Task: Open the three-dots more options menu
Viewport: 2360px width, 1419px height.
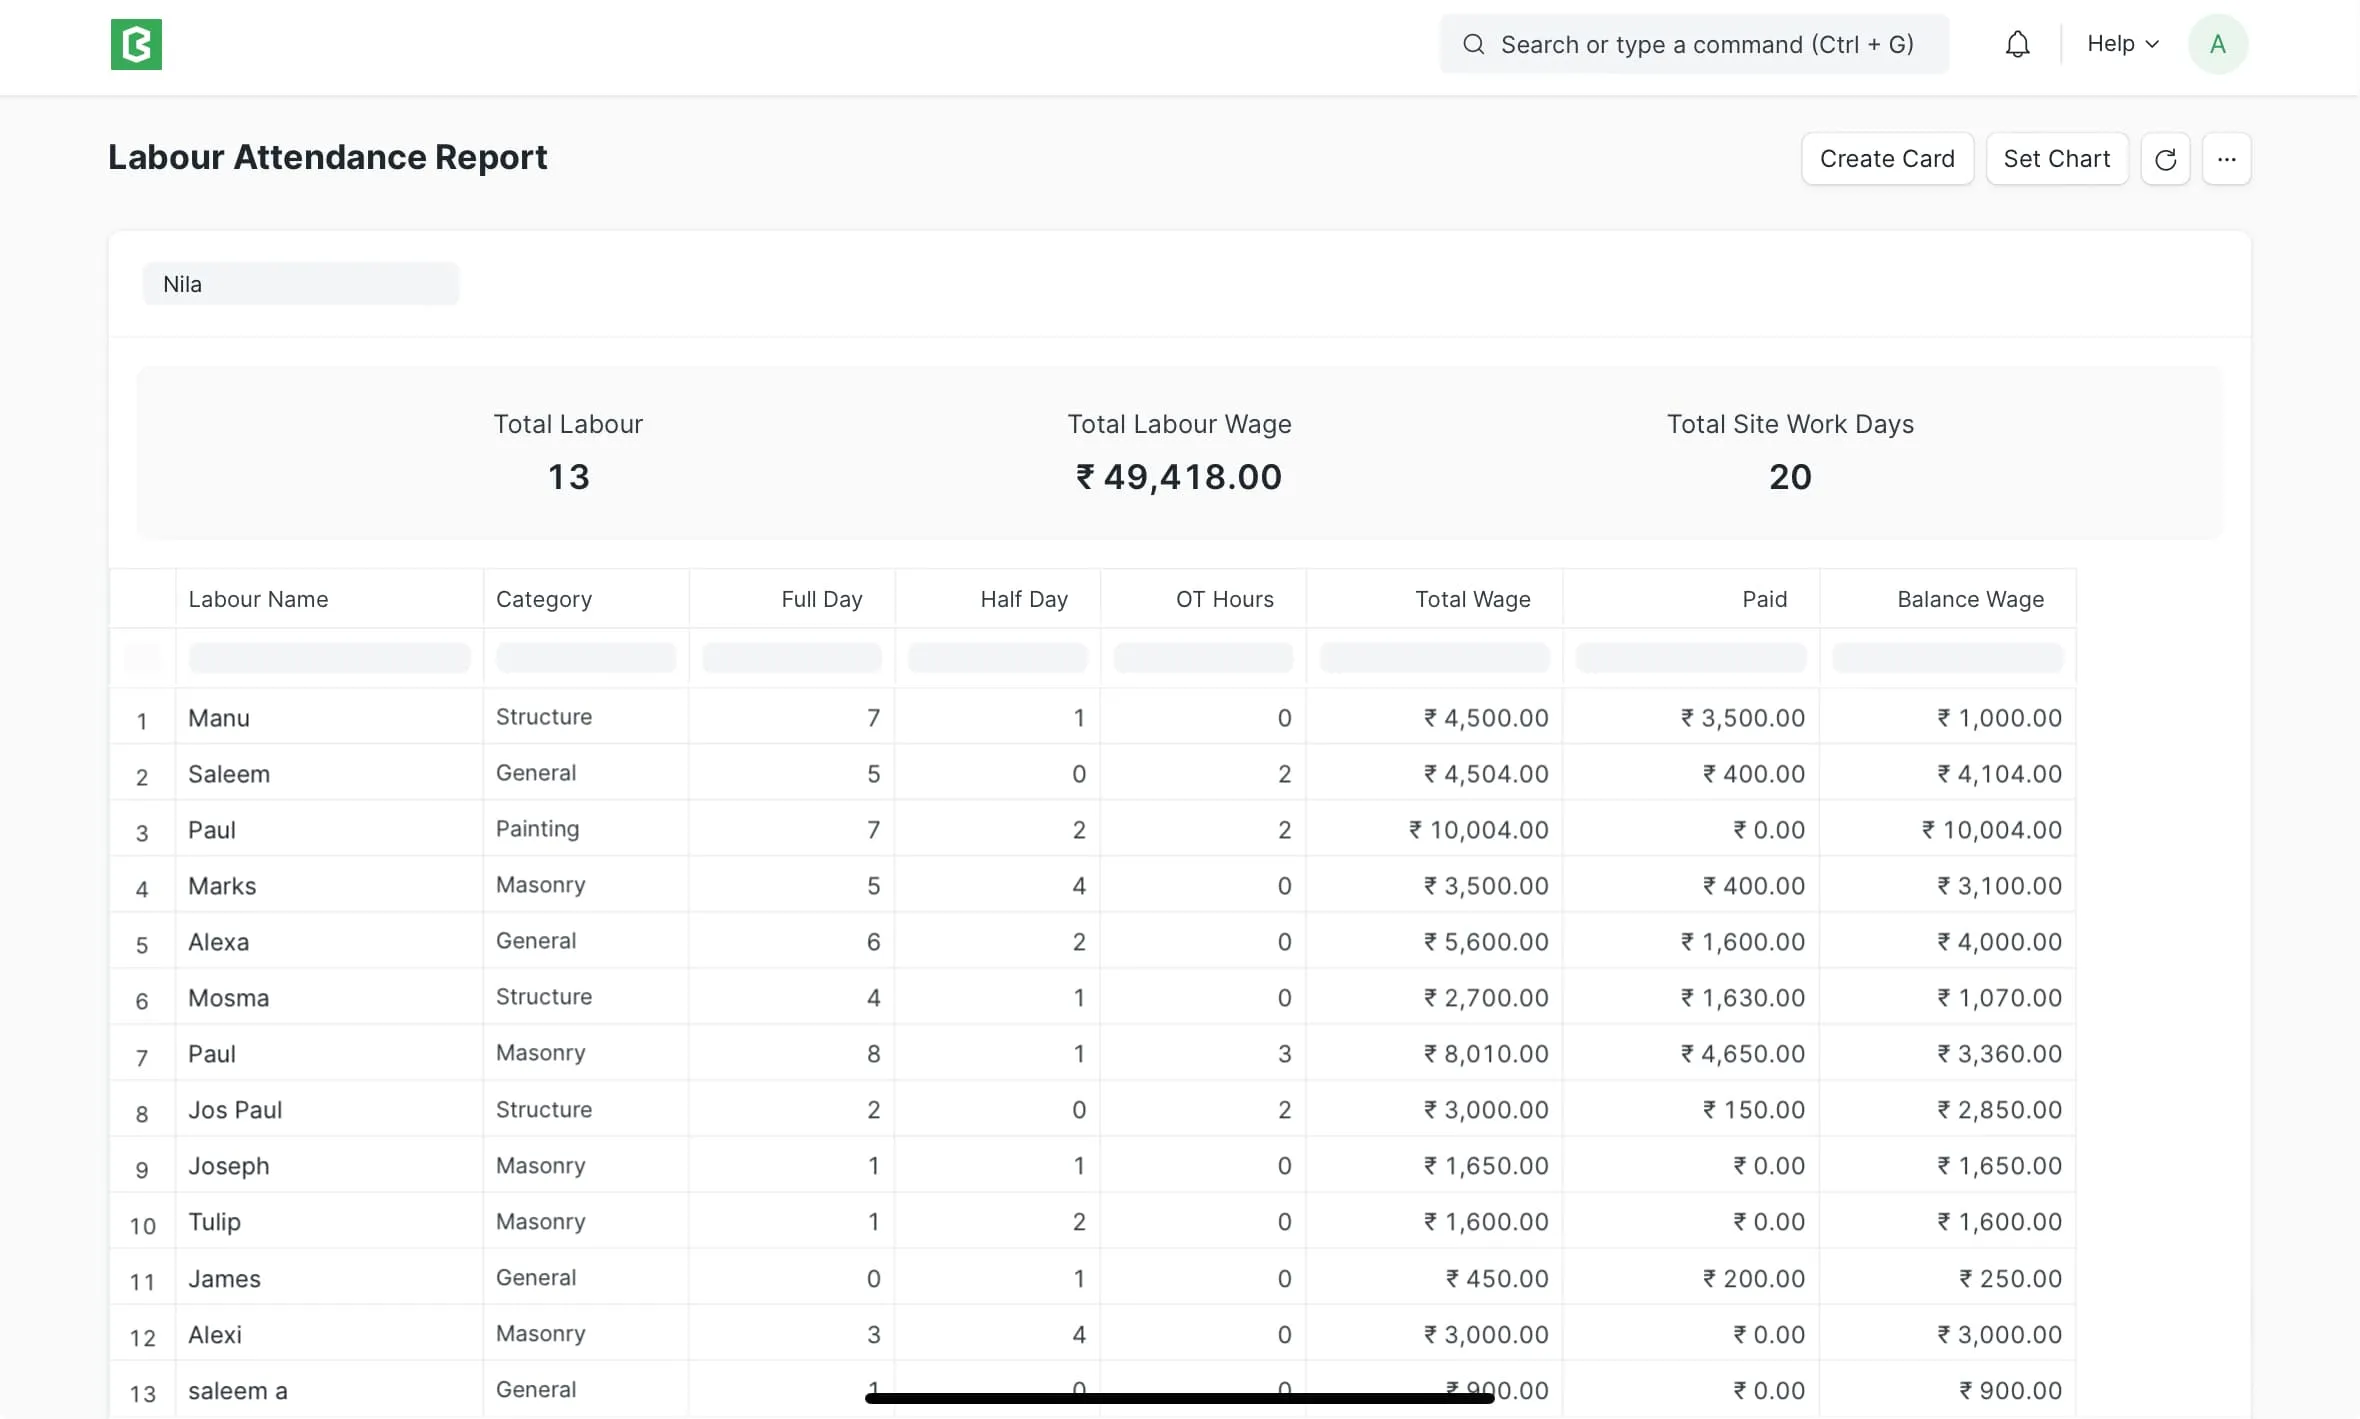Action: click(x=2226, y=159)
